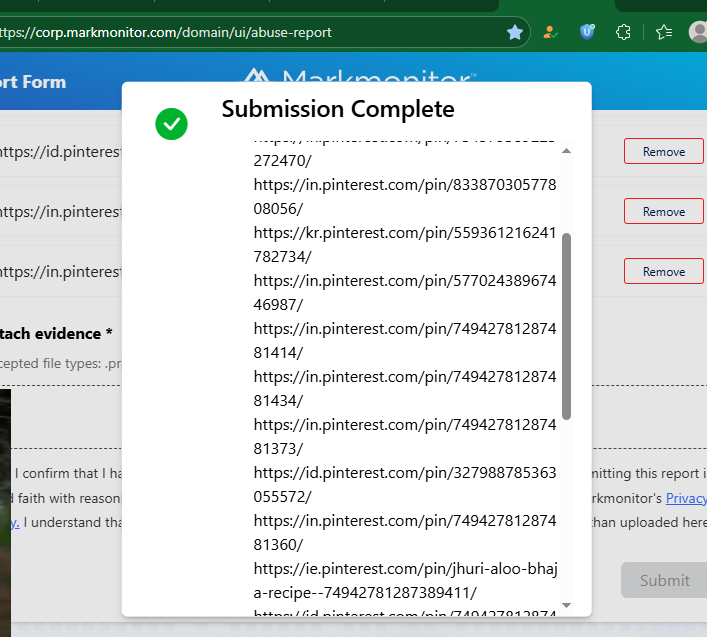
Task: Select the ie.pinterest.com jhuri-aloo-bhaja-recipe URL
Action: pos(405,581)
